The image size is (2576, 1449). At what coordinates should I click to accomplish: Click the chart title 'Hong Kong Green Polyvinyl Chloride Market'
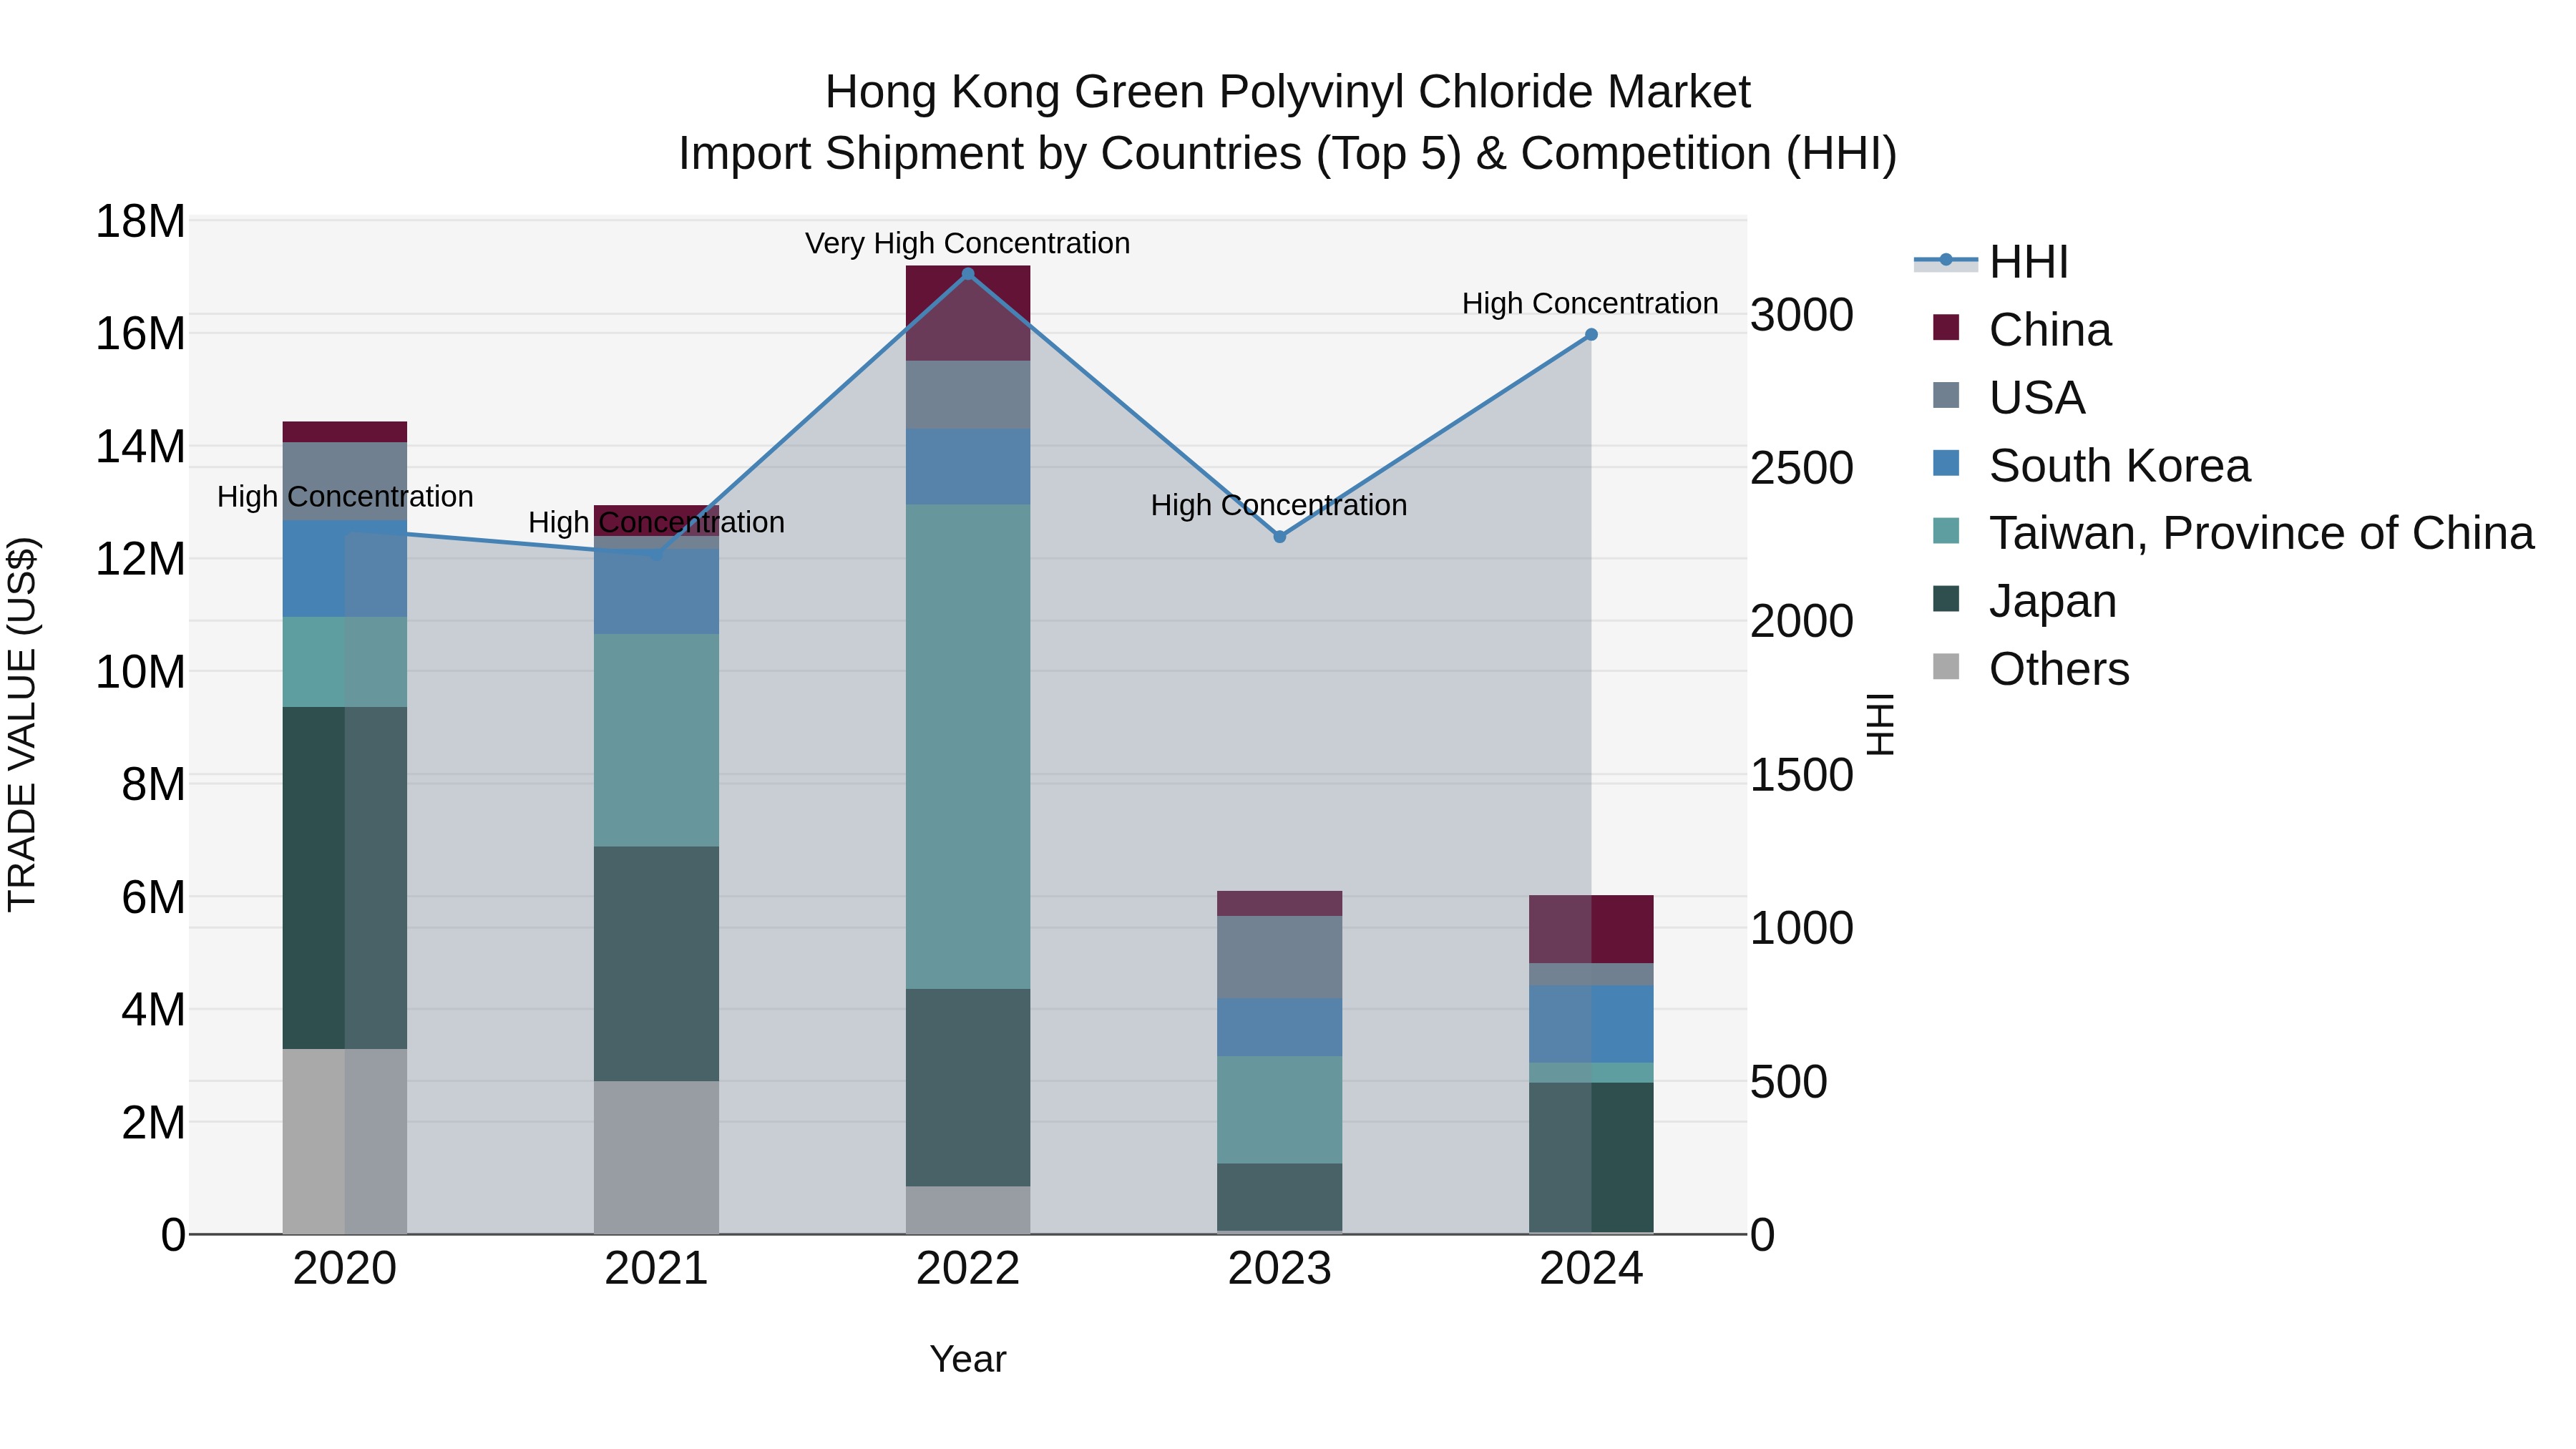(x=1288, y=92)
